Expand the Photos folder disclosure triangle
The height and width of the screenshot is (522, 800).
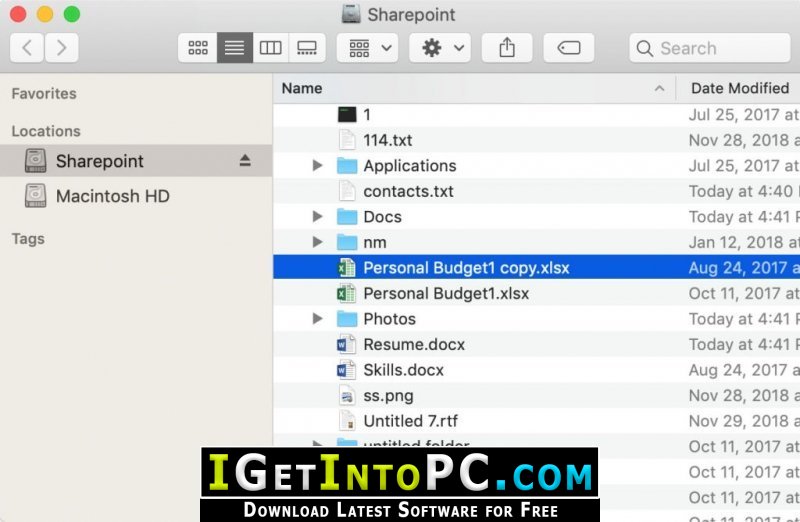[x=317, y=318]
